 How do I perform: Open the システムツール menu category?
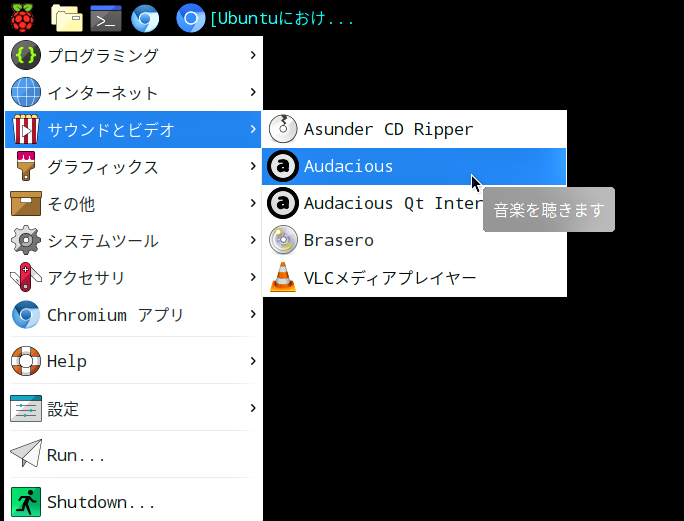[133, 240]
